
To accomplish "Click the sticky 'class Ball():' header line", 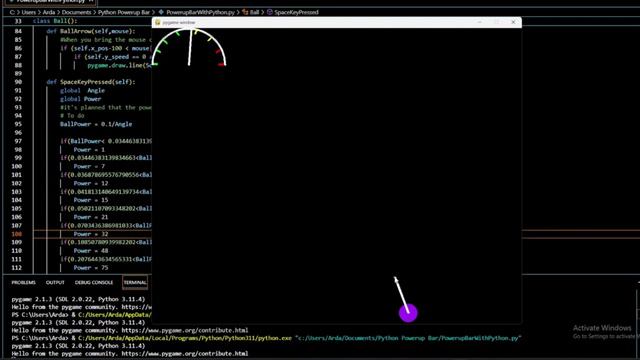I will point(55,21).
